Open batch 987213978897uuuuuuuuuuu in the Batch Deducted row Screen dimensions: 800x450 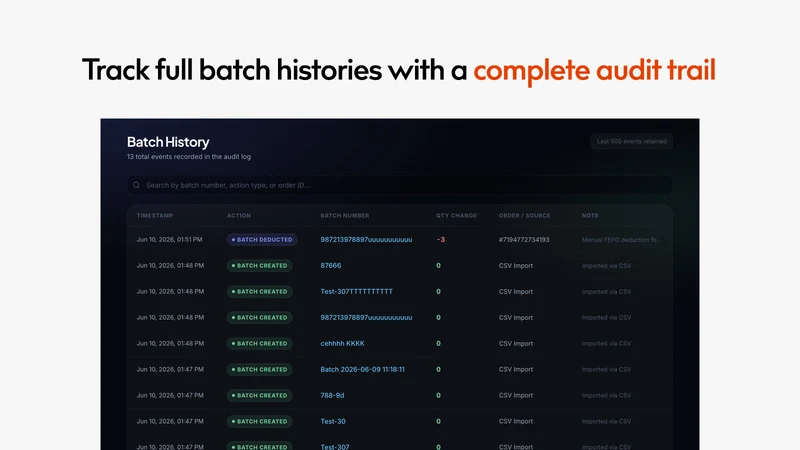click(x=366, y=240)
